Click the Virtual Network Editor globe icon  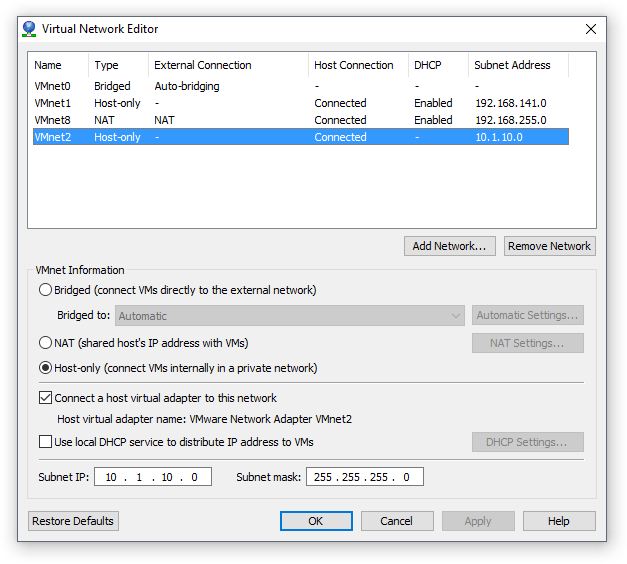coord(29,29)
